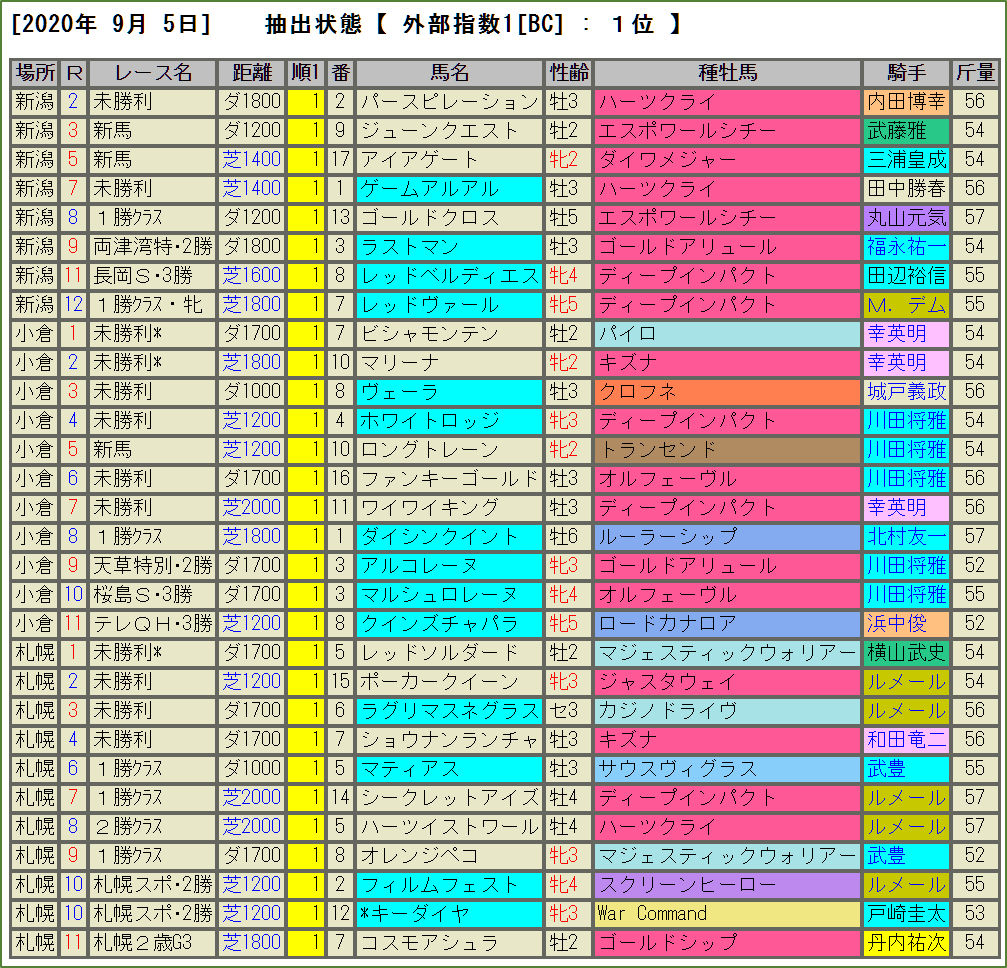The height and width of the screenshot is (968, 1007).
Task: Click the レース名 column header
Action: tap(153, 73)
